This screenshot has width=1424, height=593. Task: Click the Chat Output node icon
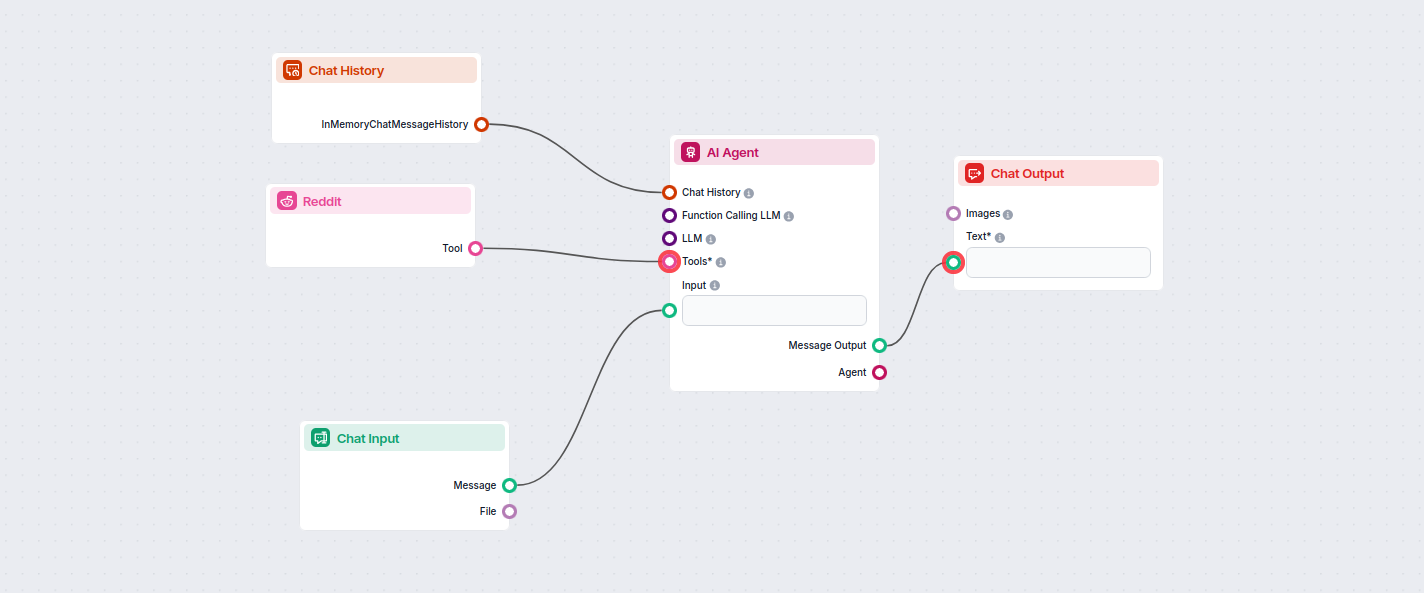pos(974,173)
